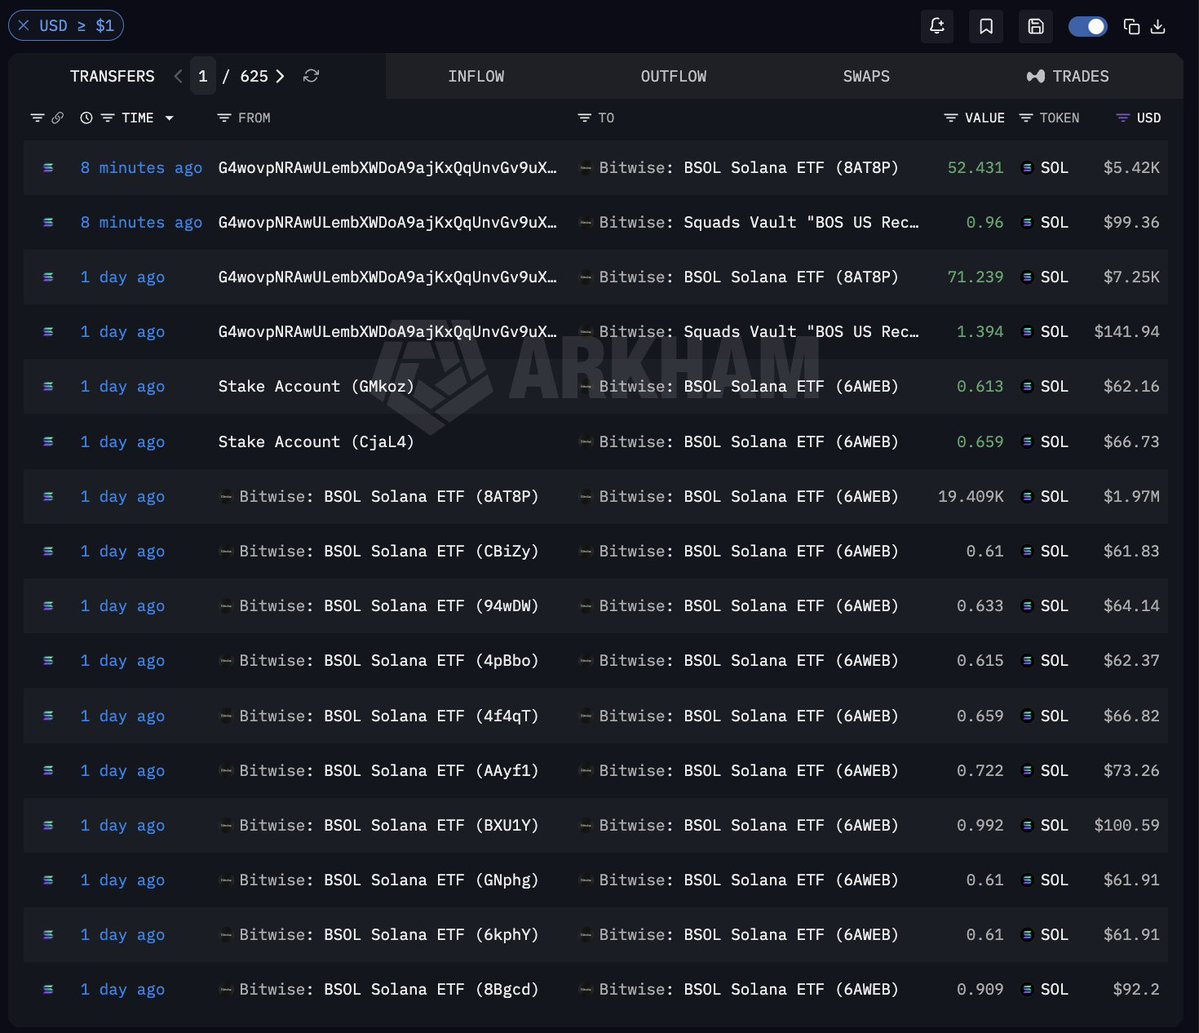
Task: Open the TO column filter
Action: click(x=584, y=118)
